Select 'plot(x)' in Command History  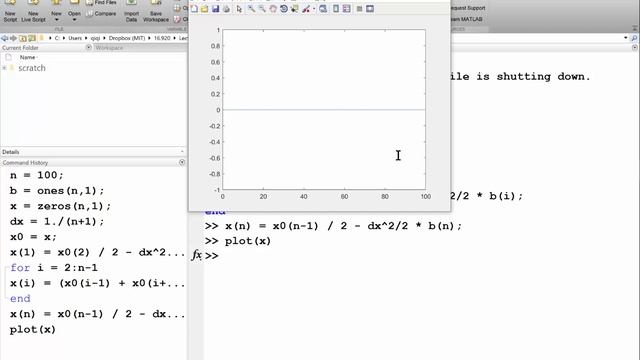coord(33,330)
